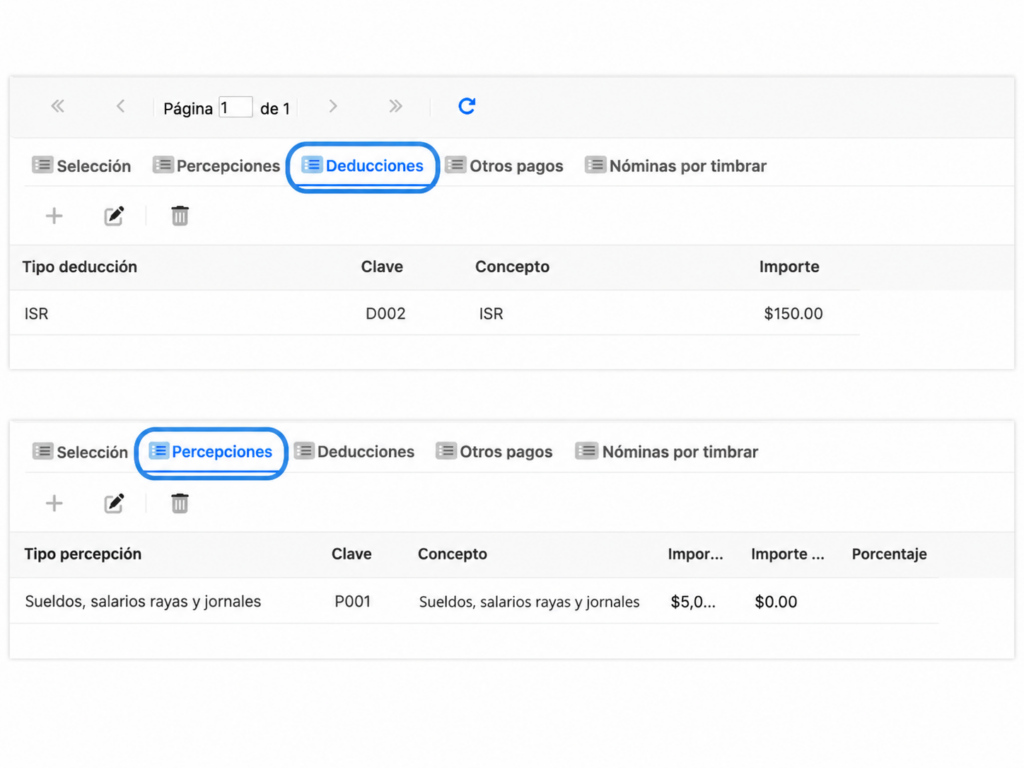Open Selección tab in lower panel
The height and width of the screenshot is (768, 1024).
pyautogui.click(x=80, y=452)
